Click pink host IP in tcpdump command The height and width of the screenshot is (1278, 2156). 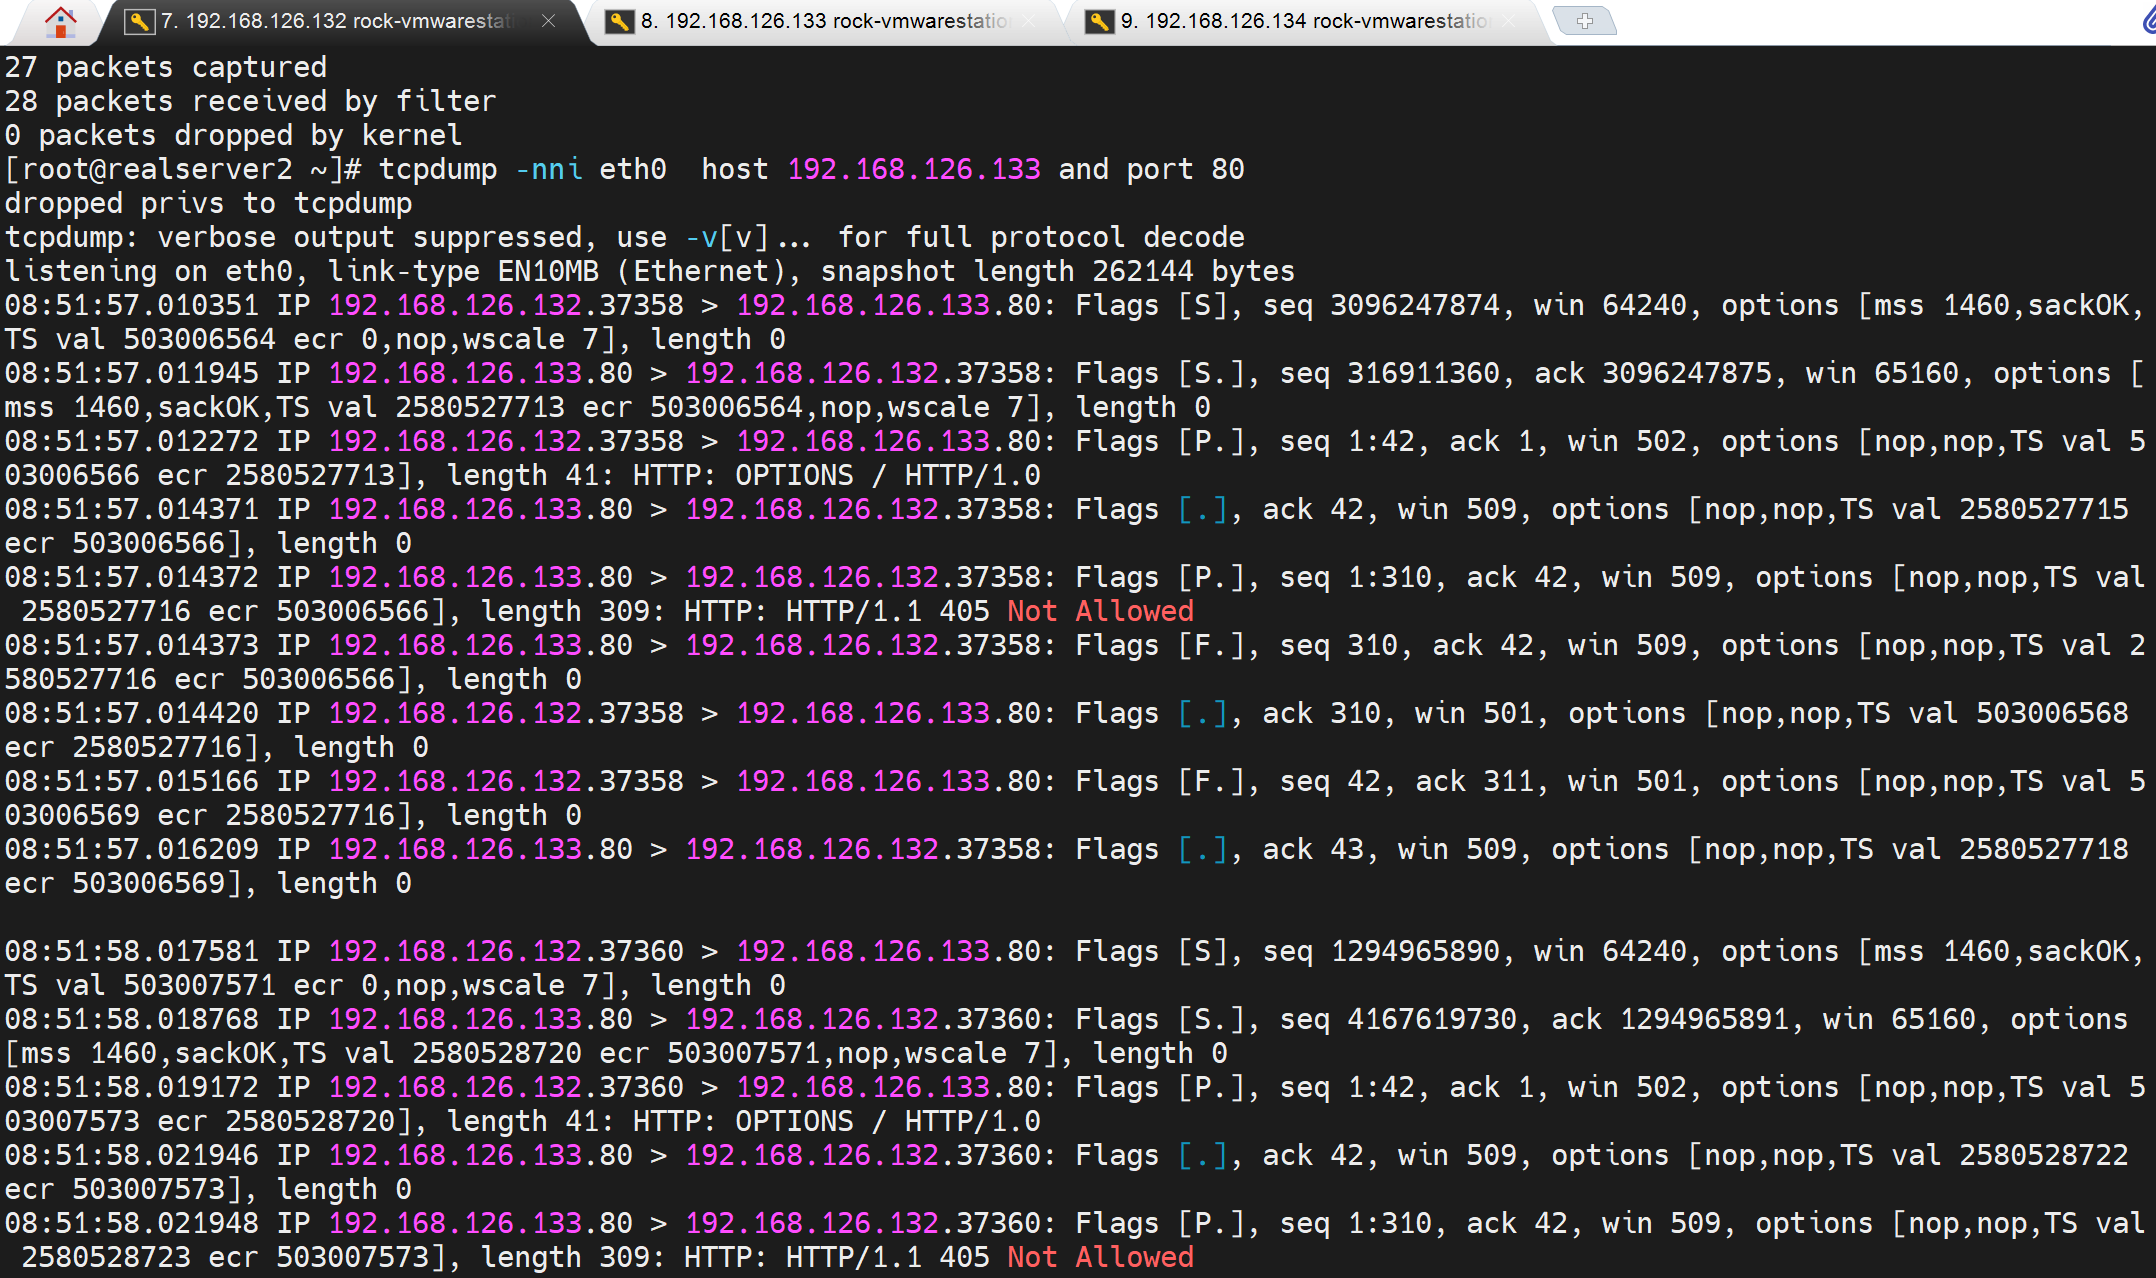click(913, 169)
